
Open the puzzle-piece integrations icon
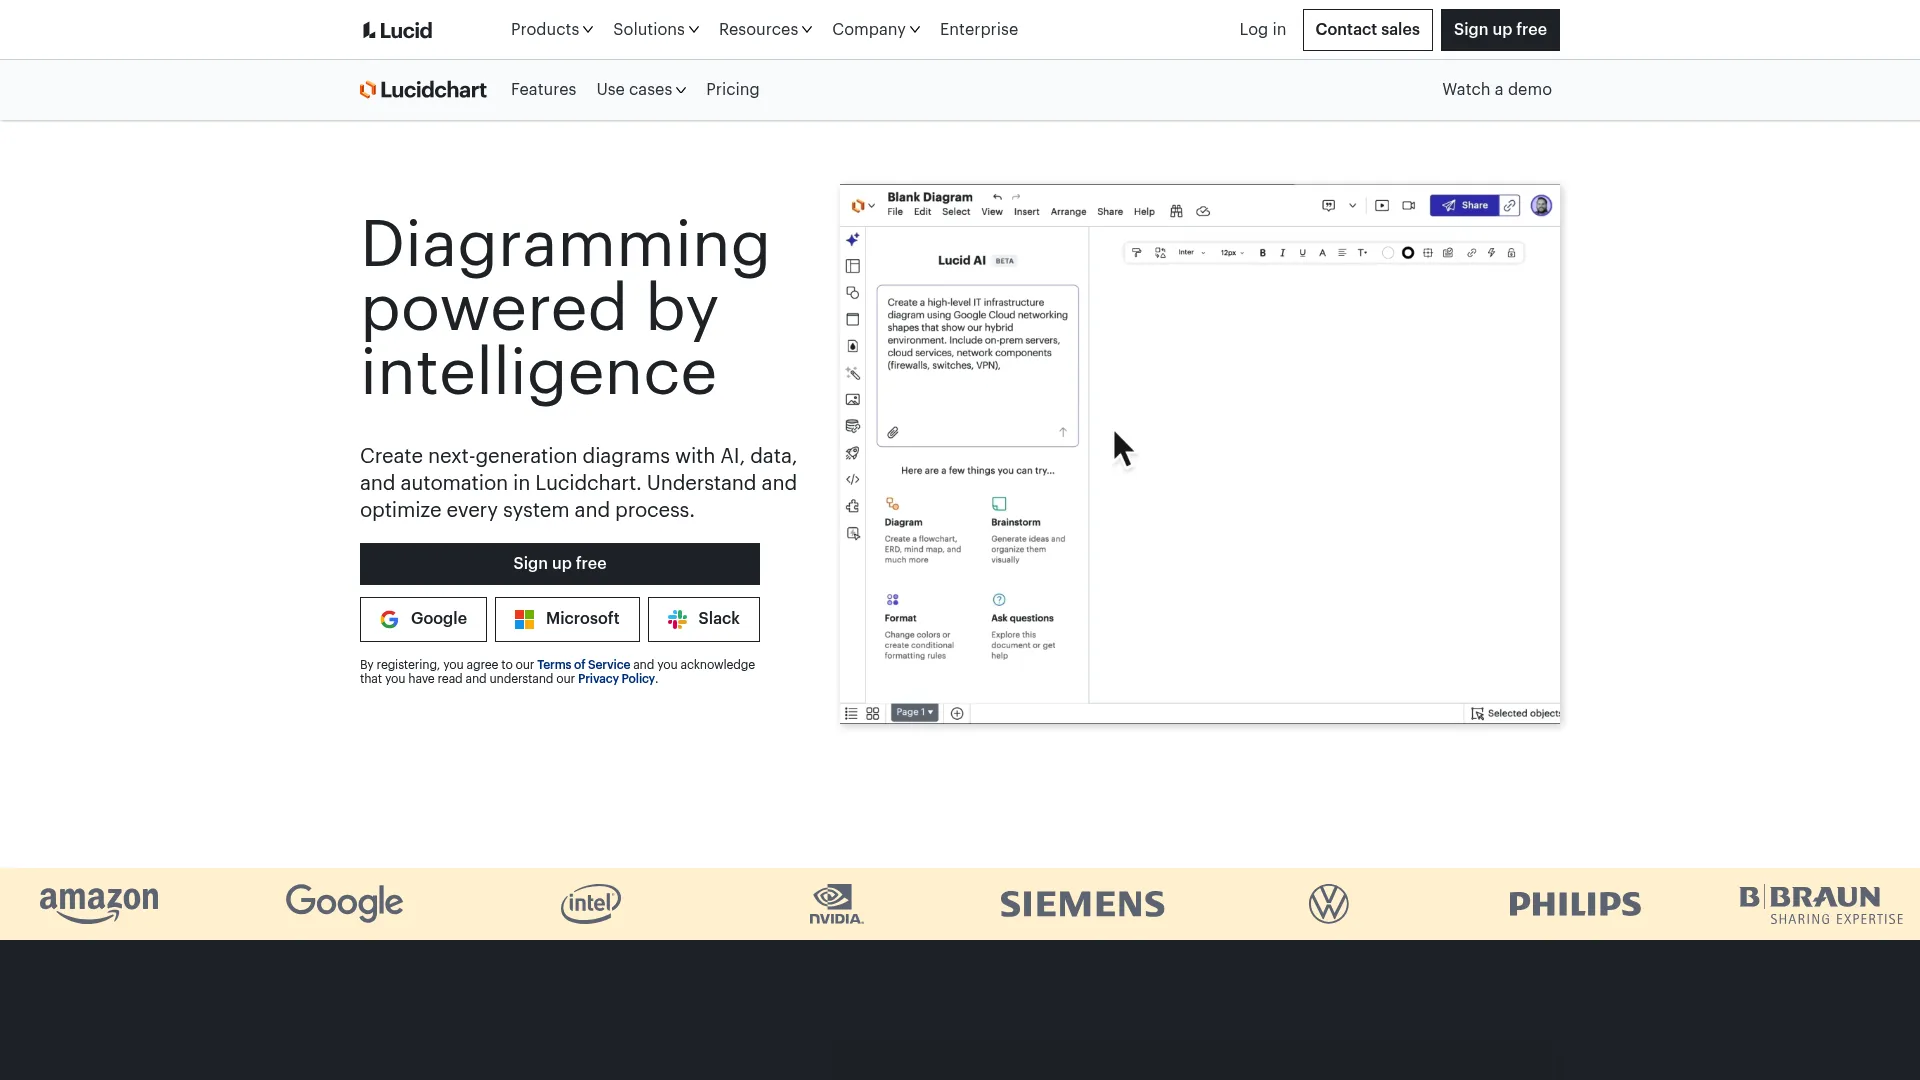852,507
